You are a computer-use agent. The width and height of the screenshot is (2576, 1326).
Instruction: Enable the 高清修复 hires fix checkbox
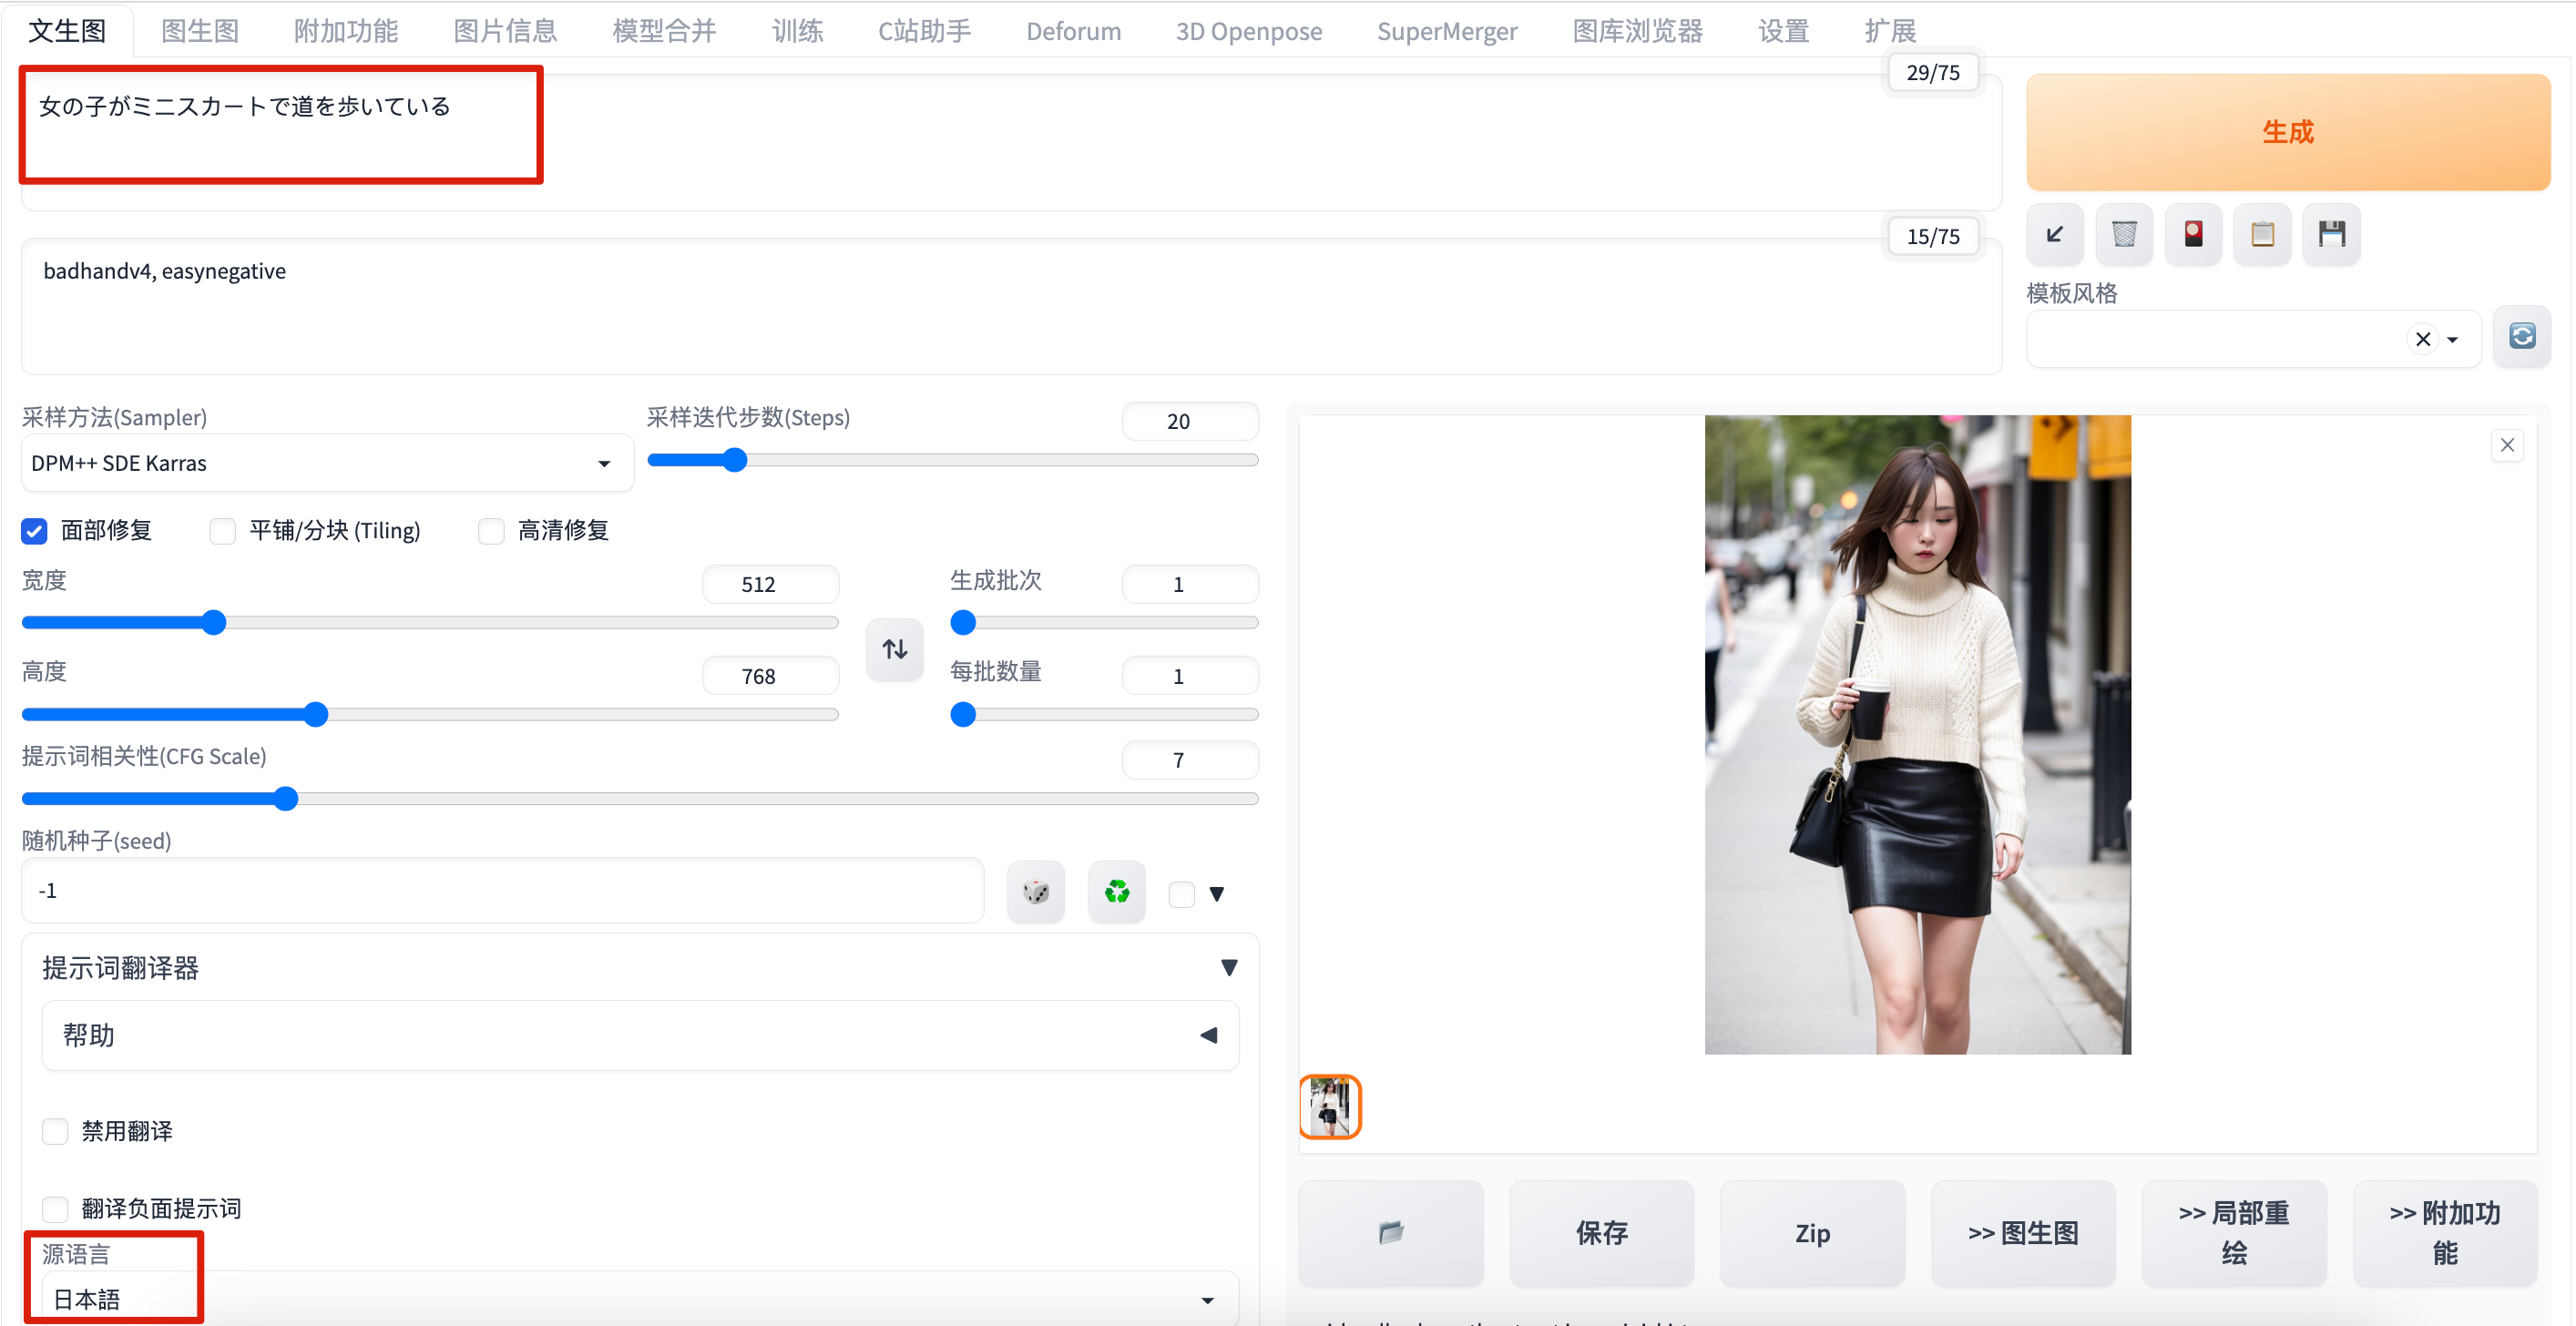click(x=491, y=531)
